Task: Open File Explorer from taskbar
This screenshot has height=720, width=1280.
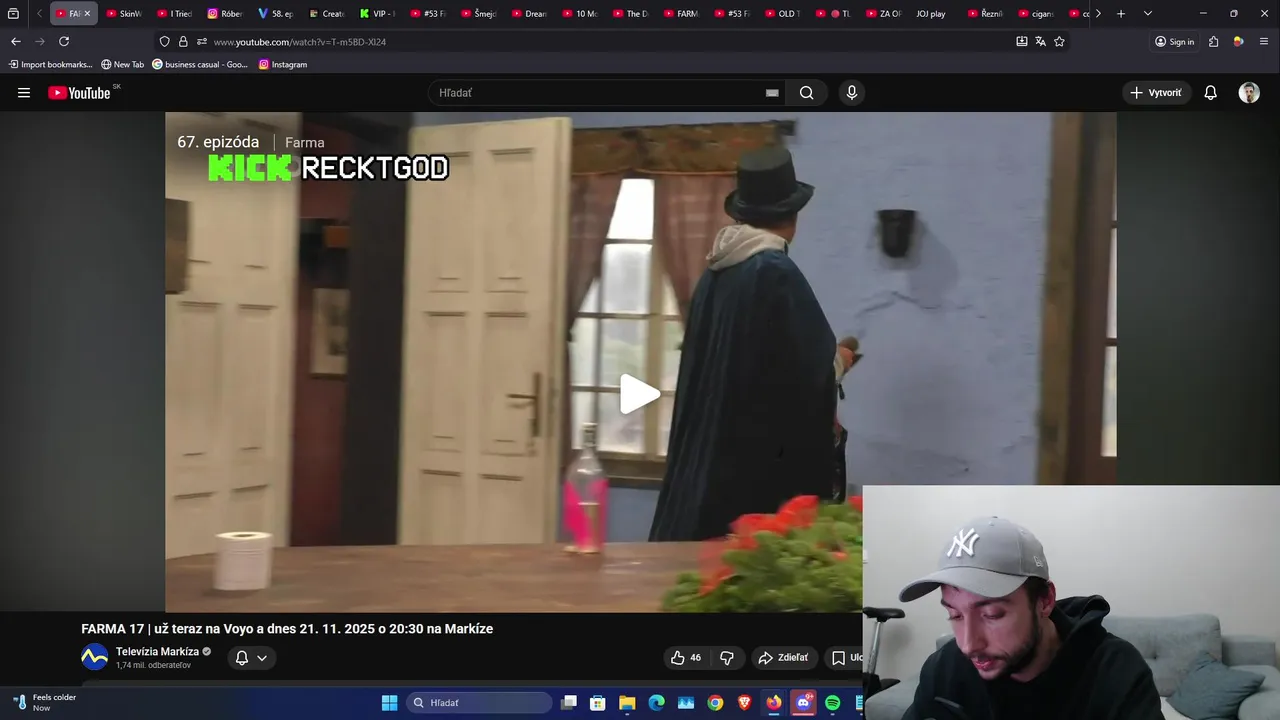Action: tap(627, 703)
